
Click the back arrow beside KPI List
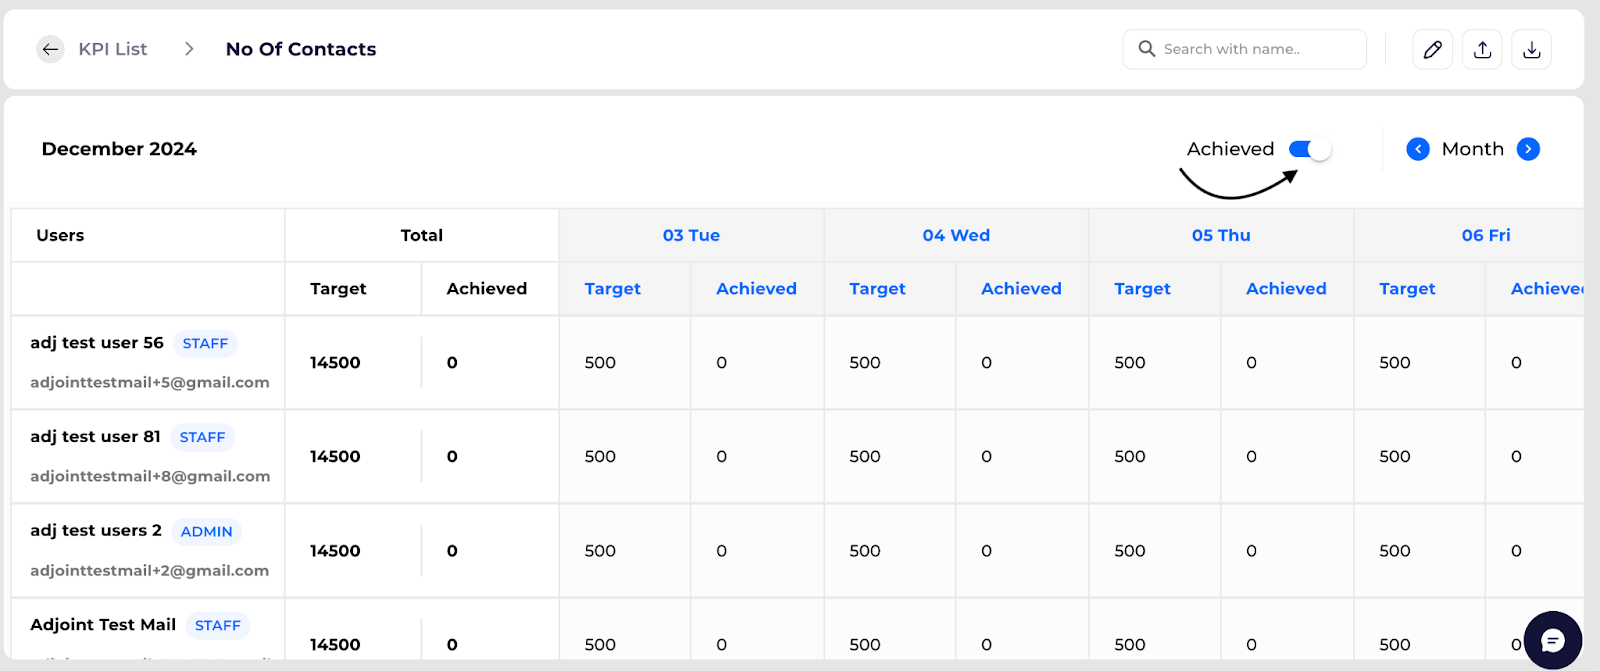click(50, 49)
